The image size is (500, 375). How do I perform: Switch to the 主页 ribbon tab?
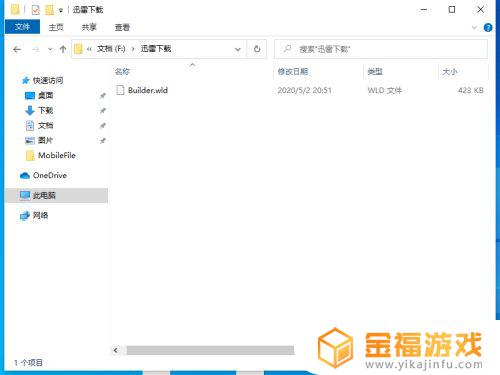pyautogui.click(x=56, y=27)
